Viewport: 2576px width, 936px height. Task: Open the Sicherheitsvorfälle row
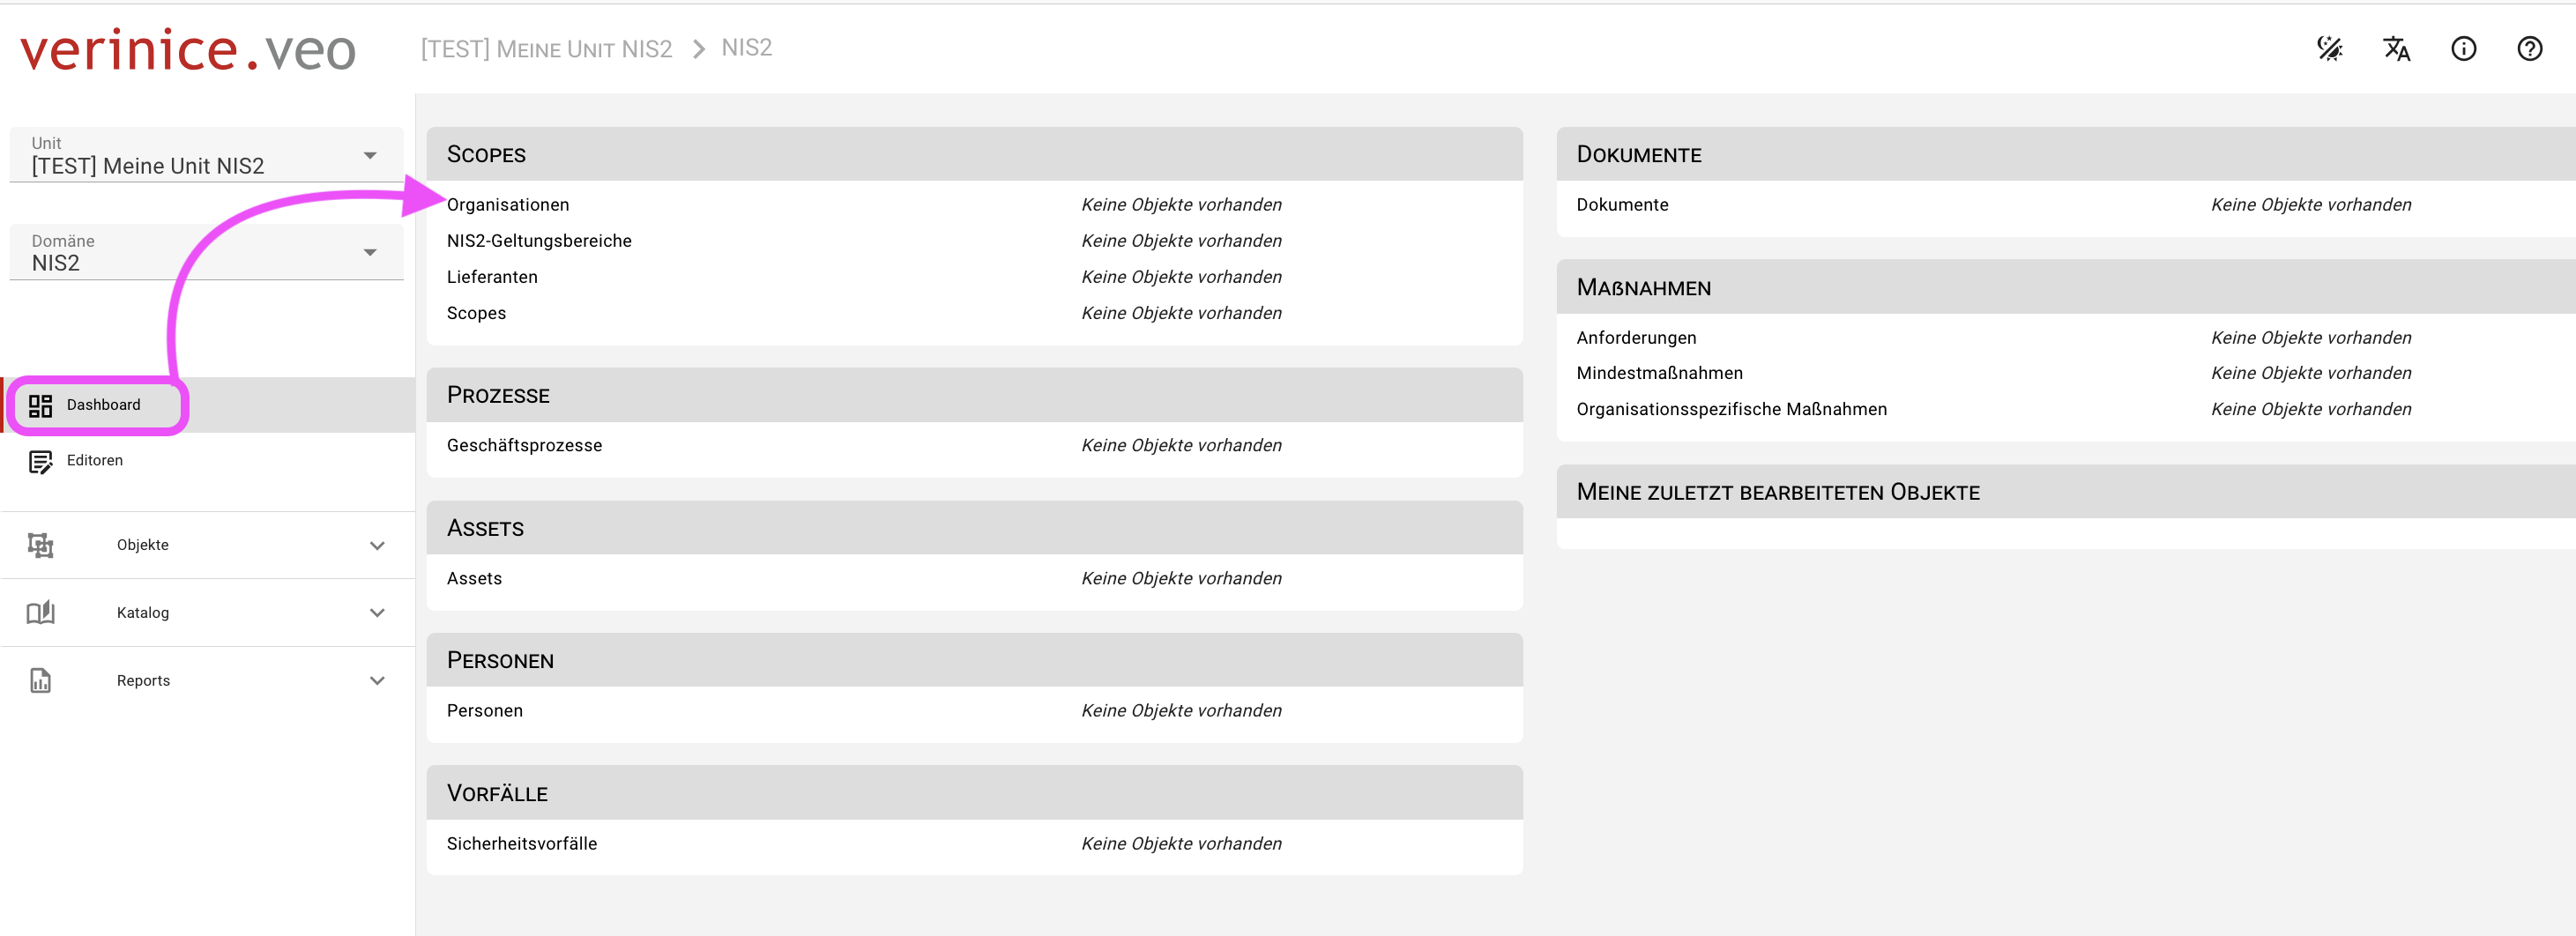pyautogui.click(x=522, y=844)
